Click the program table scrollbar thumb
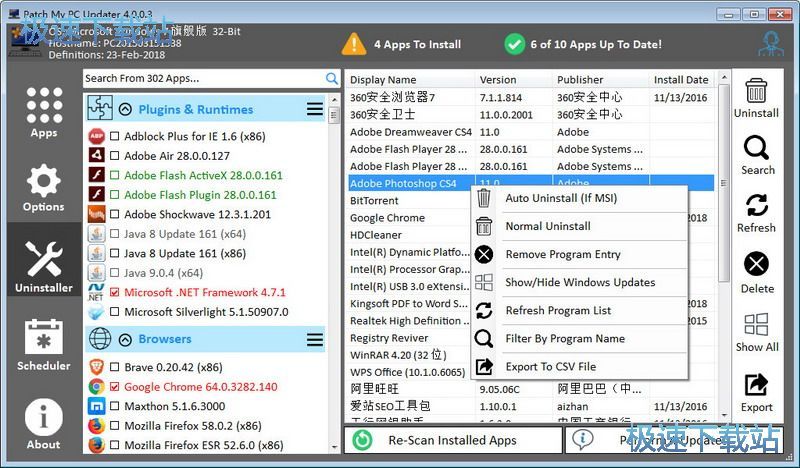This screenshot has width=800, height=468. pyautogui.click(x=723, y=183)
